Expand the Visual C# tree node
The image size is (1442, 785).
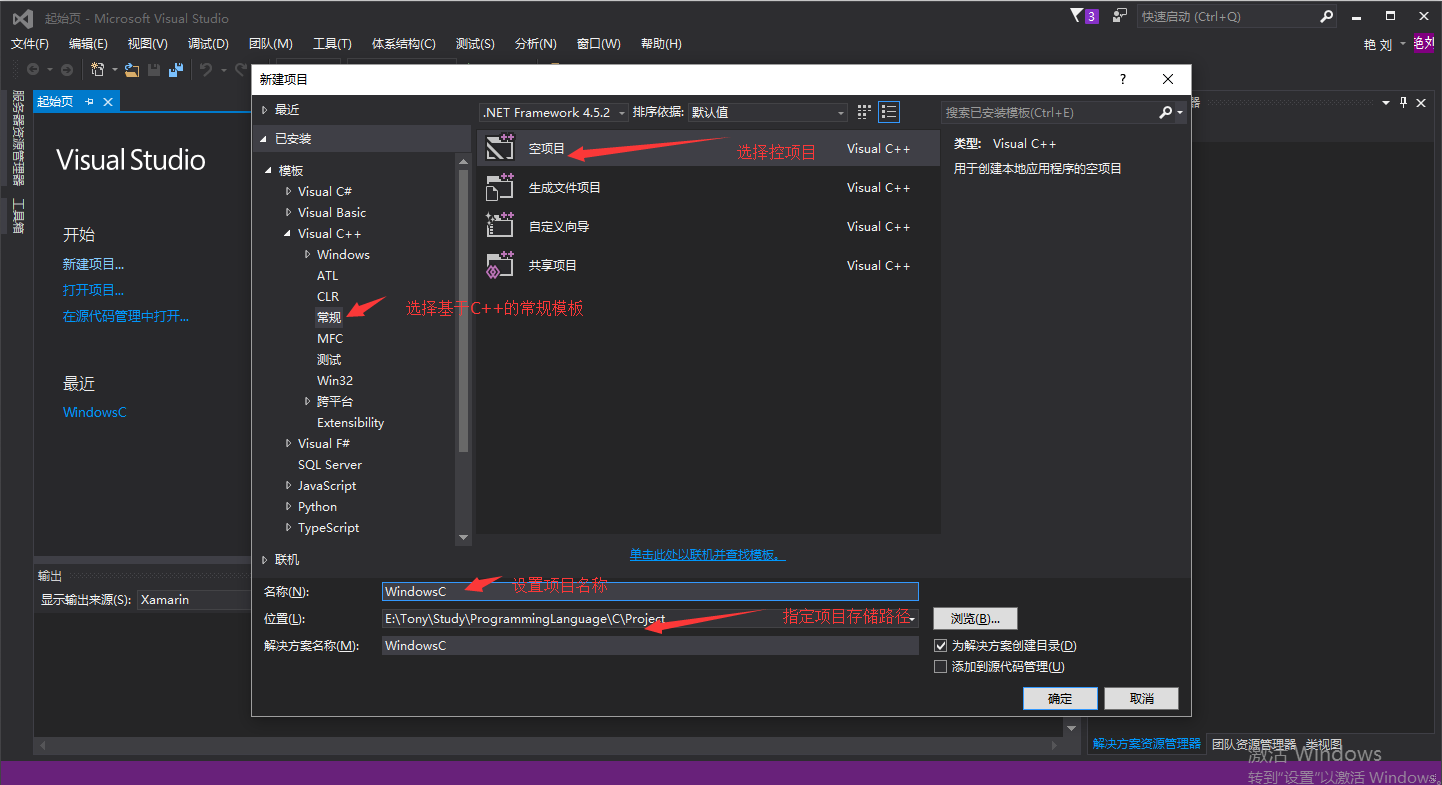pos(289,191)
